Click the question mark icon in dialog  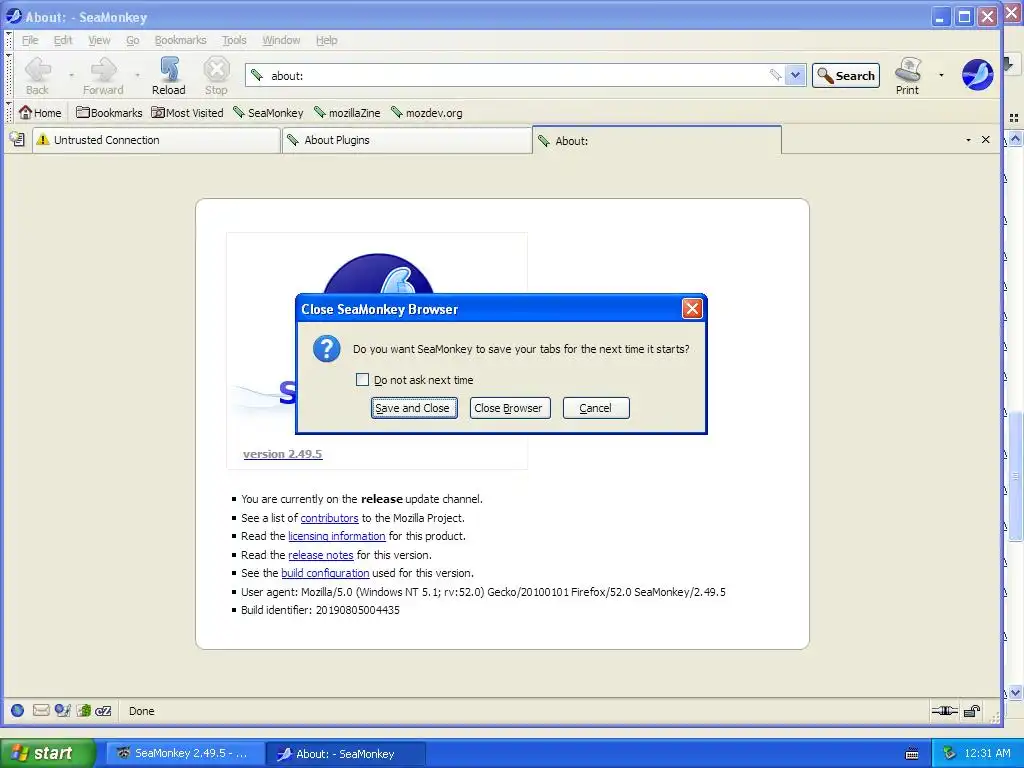(x=327, y=349)
